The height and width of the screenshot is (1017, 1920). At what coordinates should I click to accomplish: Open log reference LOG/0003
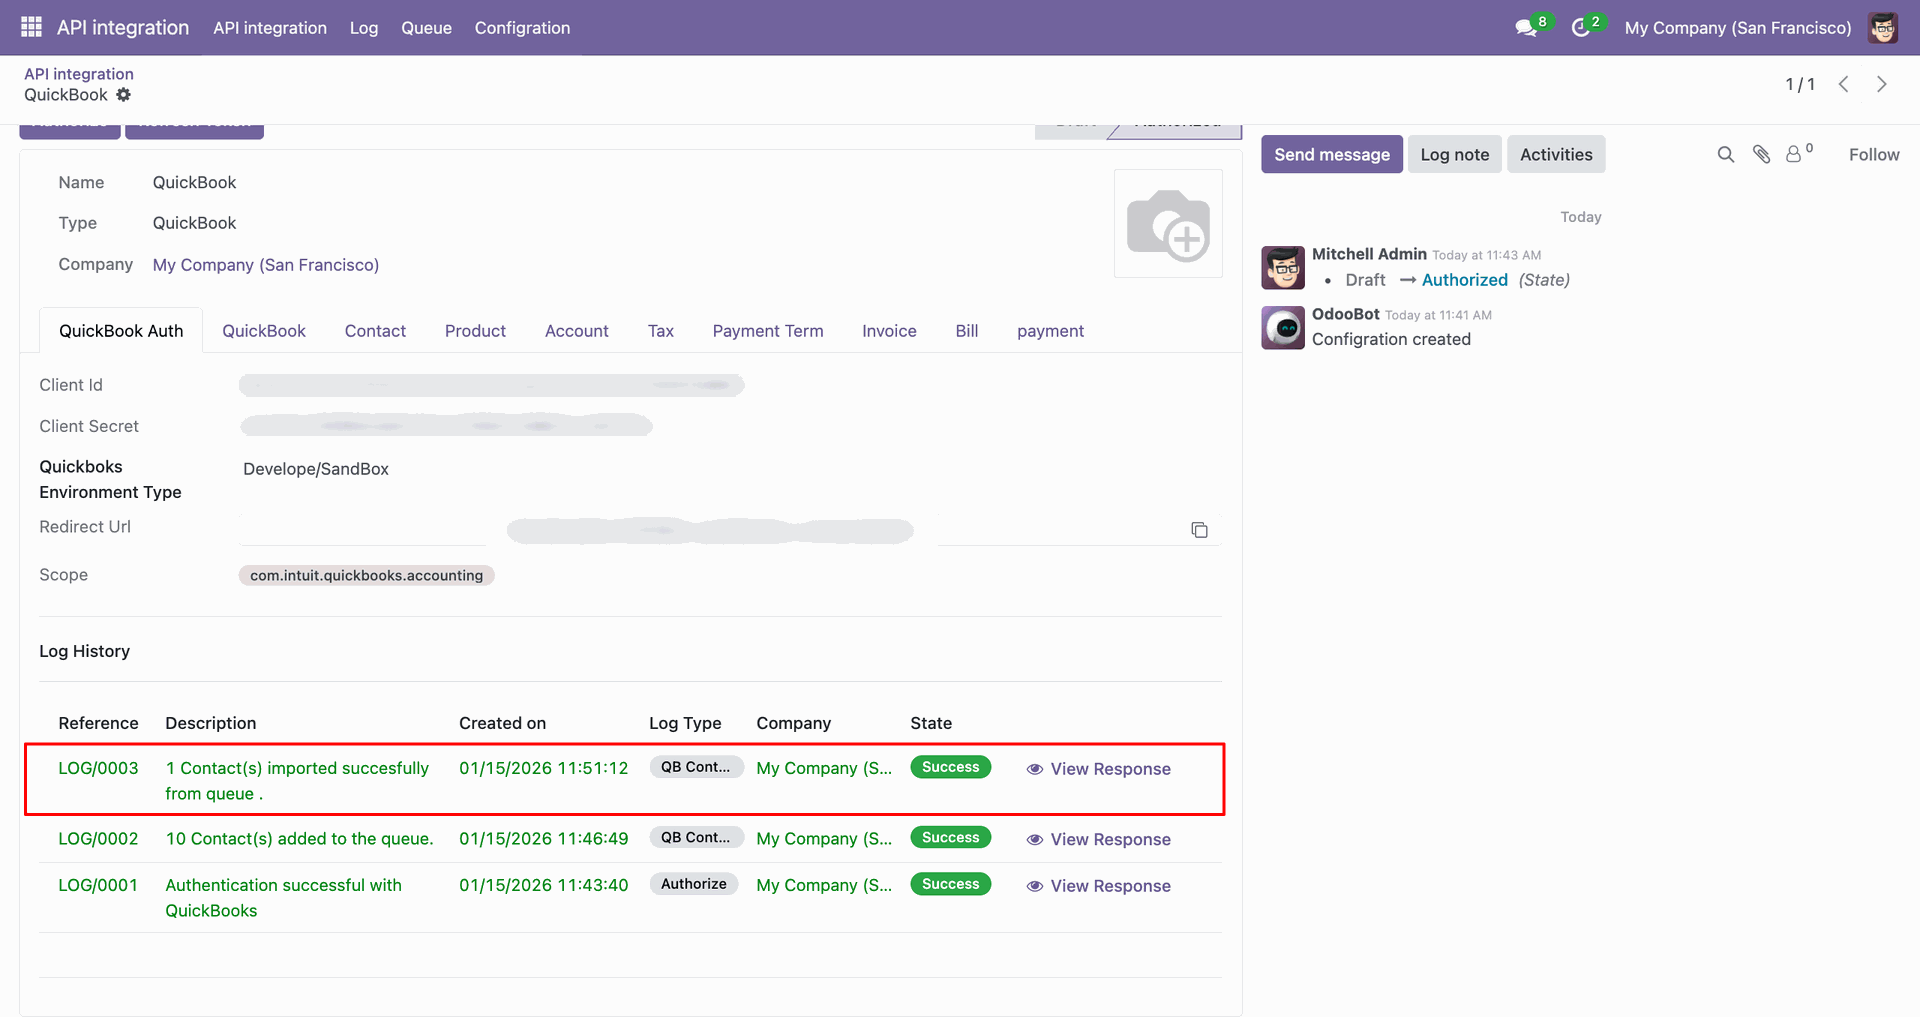pos(98,768)
